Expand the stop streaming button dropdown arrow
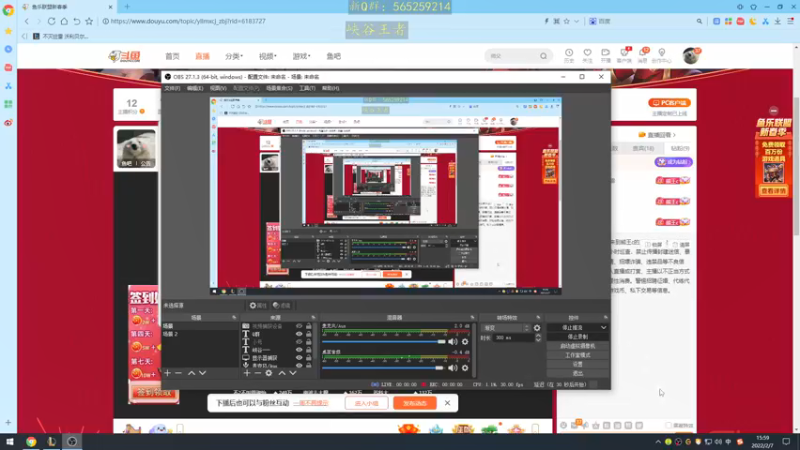The width and height of the screenshot is (800, 450). (604, 328)
